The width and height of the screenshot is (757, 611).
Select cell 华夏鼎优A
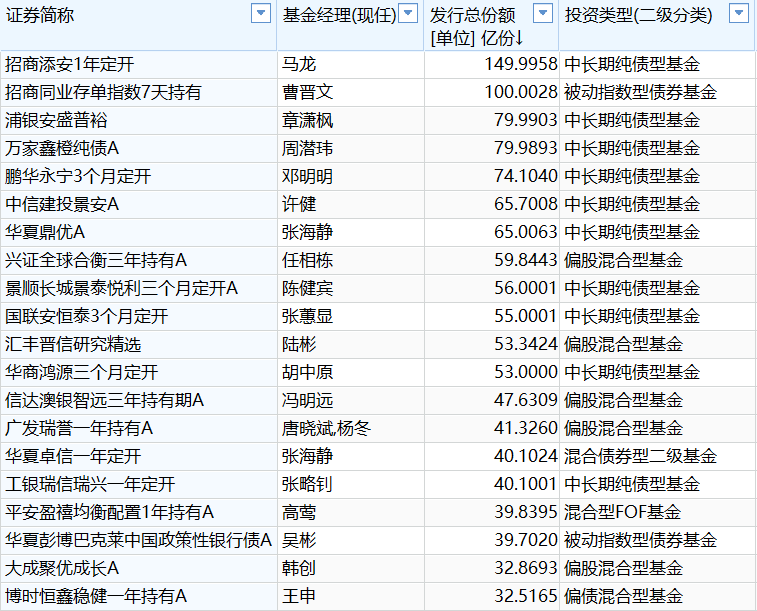pyautogui.click(x=139, y=232)
